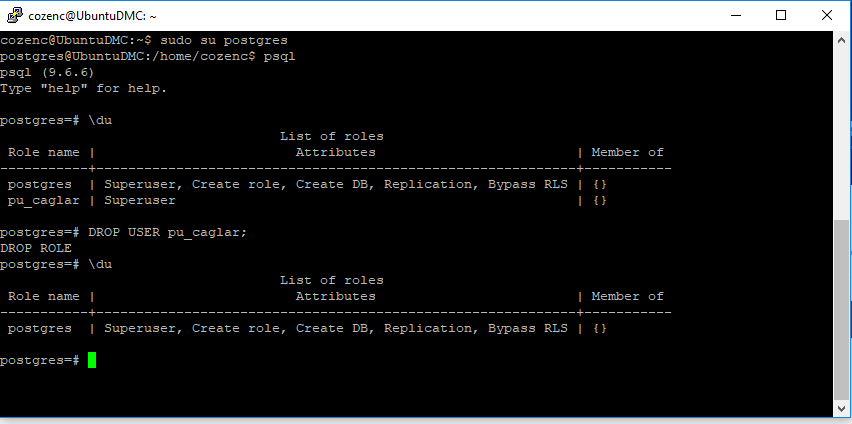Viewport: 852px width, 424px height.
Task: Click the 'sudo su postgres' command line
Action: [x=144, y=40]
